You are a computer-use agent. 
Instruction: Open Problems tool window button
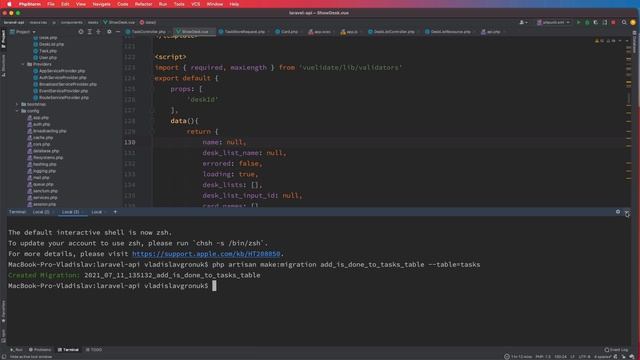(x=40, y=350)
